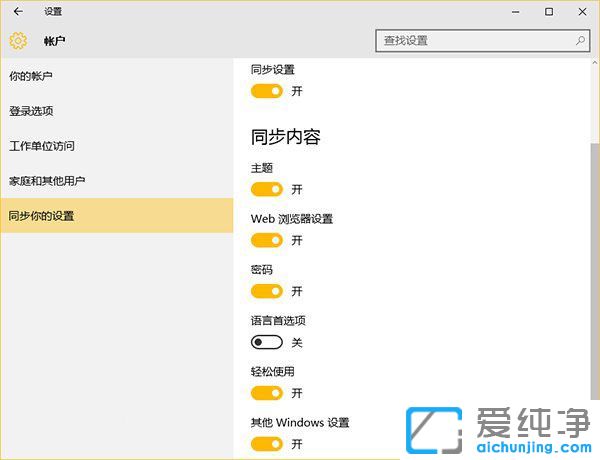Click the 帐户 page title
The height and width of the screenshot is (460, 600).
(54, 41)
